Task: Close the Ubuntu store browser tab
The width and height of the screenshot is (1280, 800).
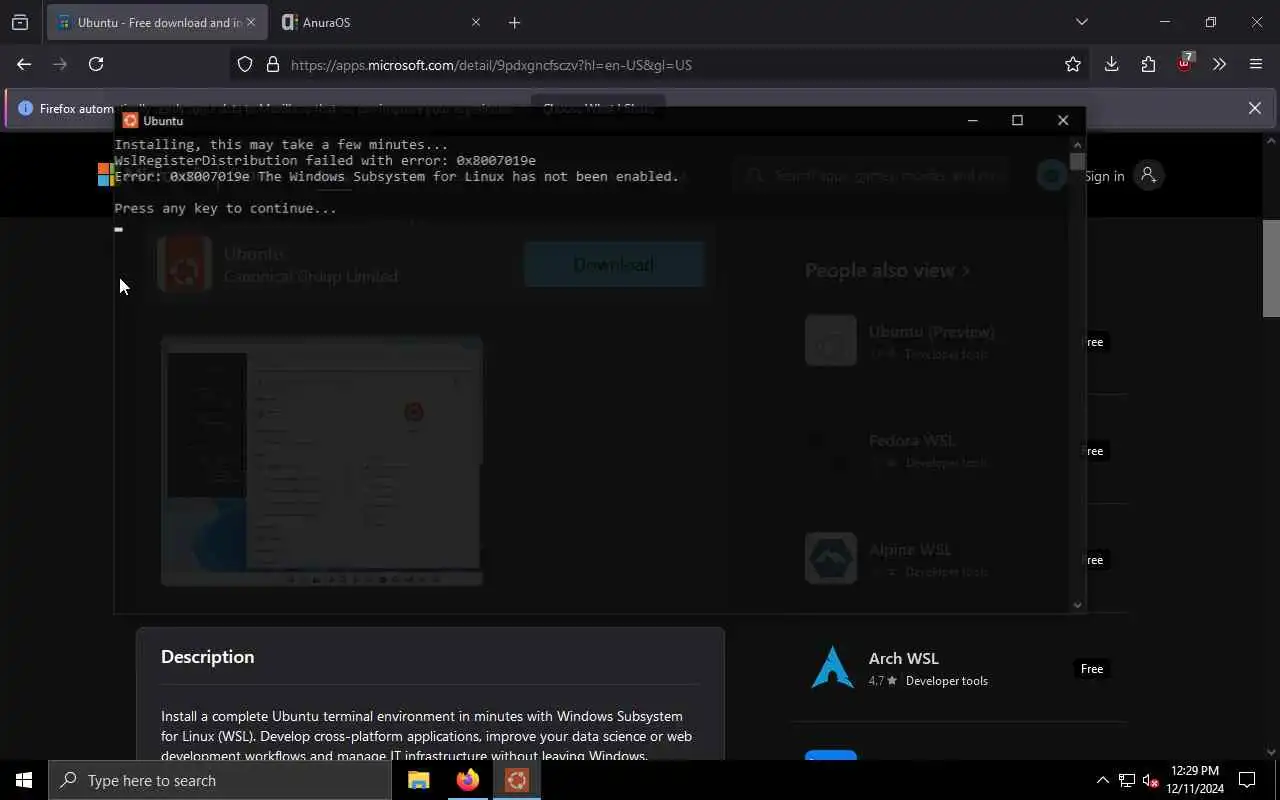Action: 251,22
